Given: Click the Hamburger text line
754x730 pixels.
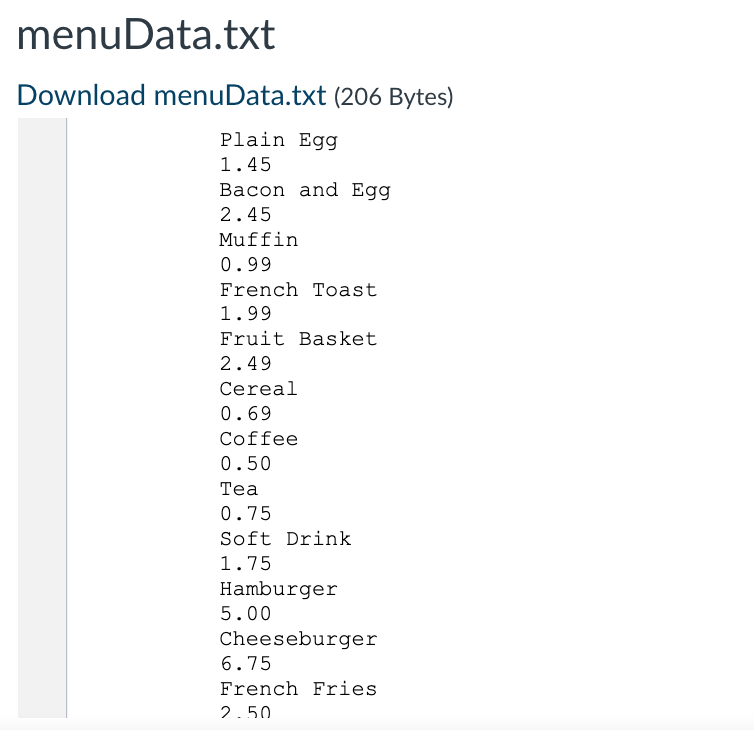Looking at the screenshot, I should [x=279, y=589].
